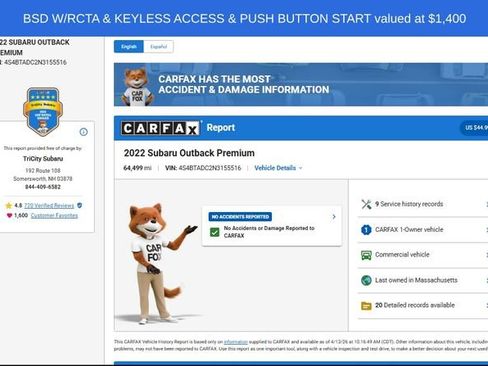Click the NO ACCIDENTS REPORTED badge
The image size is (488, 366).
[240, 217]
